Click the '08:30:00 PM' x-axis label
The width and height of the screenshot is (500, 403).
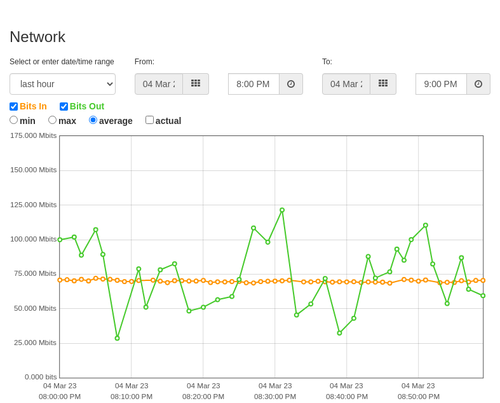[275, 397]
